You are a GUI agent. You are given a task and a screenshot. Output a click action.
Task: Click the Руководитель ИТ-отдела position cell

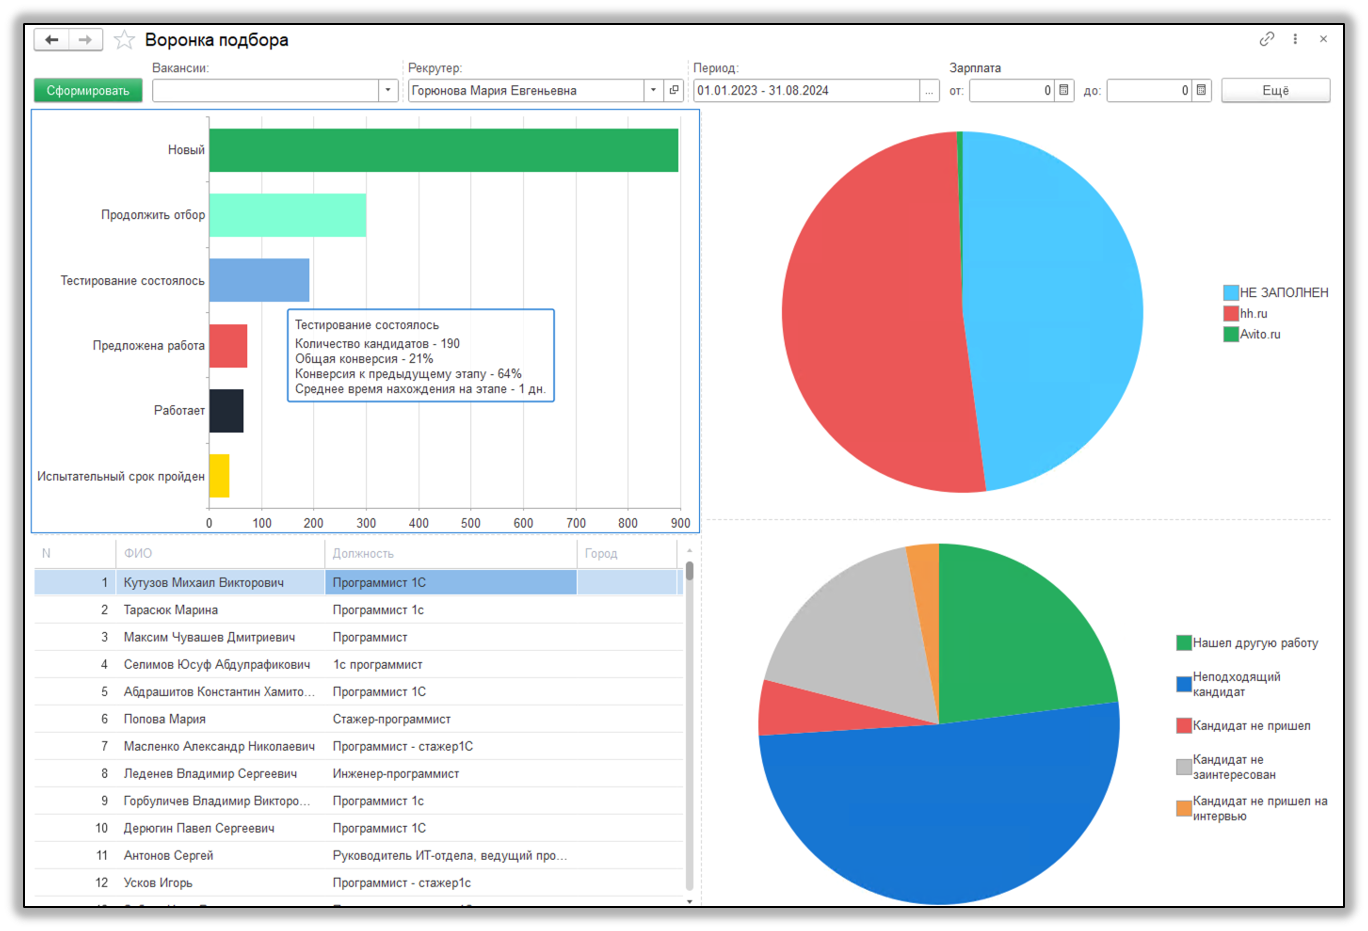pos(451,856)
